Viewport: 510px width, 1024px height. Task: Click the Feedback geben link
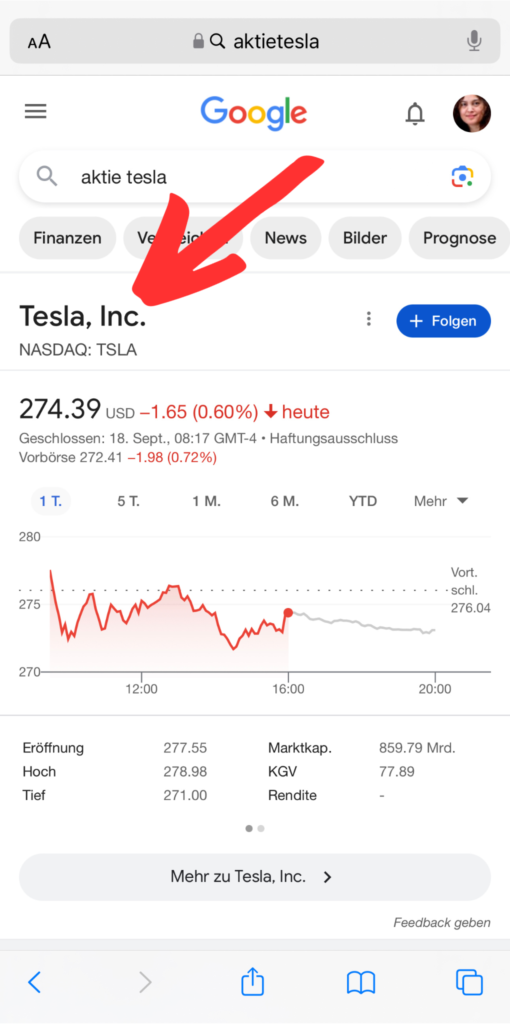442,923
